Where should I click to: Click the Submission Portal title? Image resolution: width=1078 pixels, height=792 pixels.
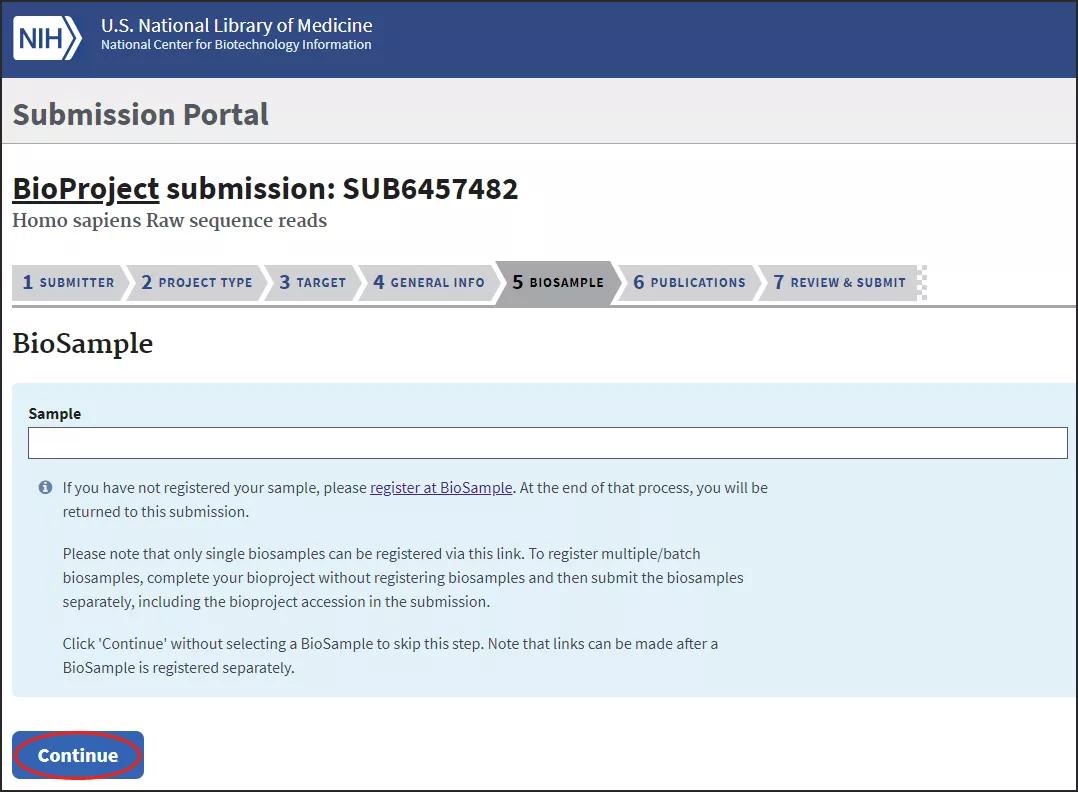click(141, 114)
